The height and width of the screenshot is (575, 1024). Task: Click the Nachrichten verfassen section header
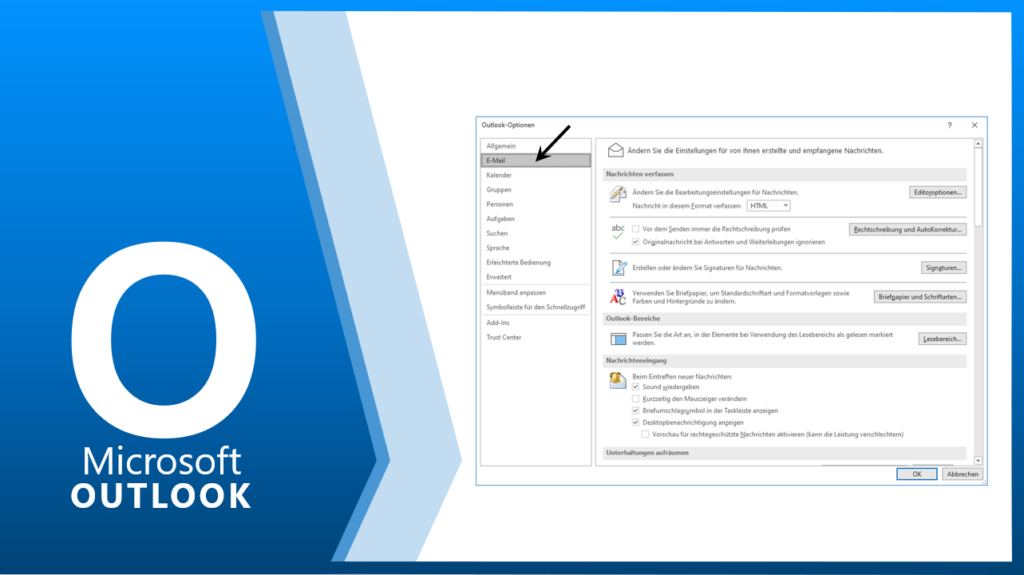[x=784, y=174]
